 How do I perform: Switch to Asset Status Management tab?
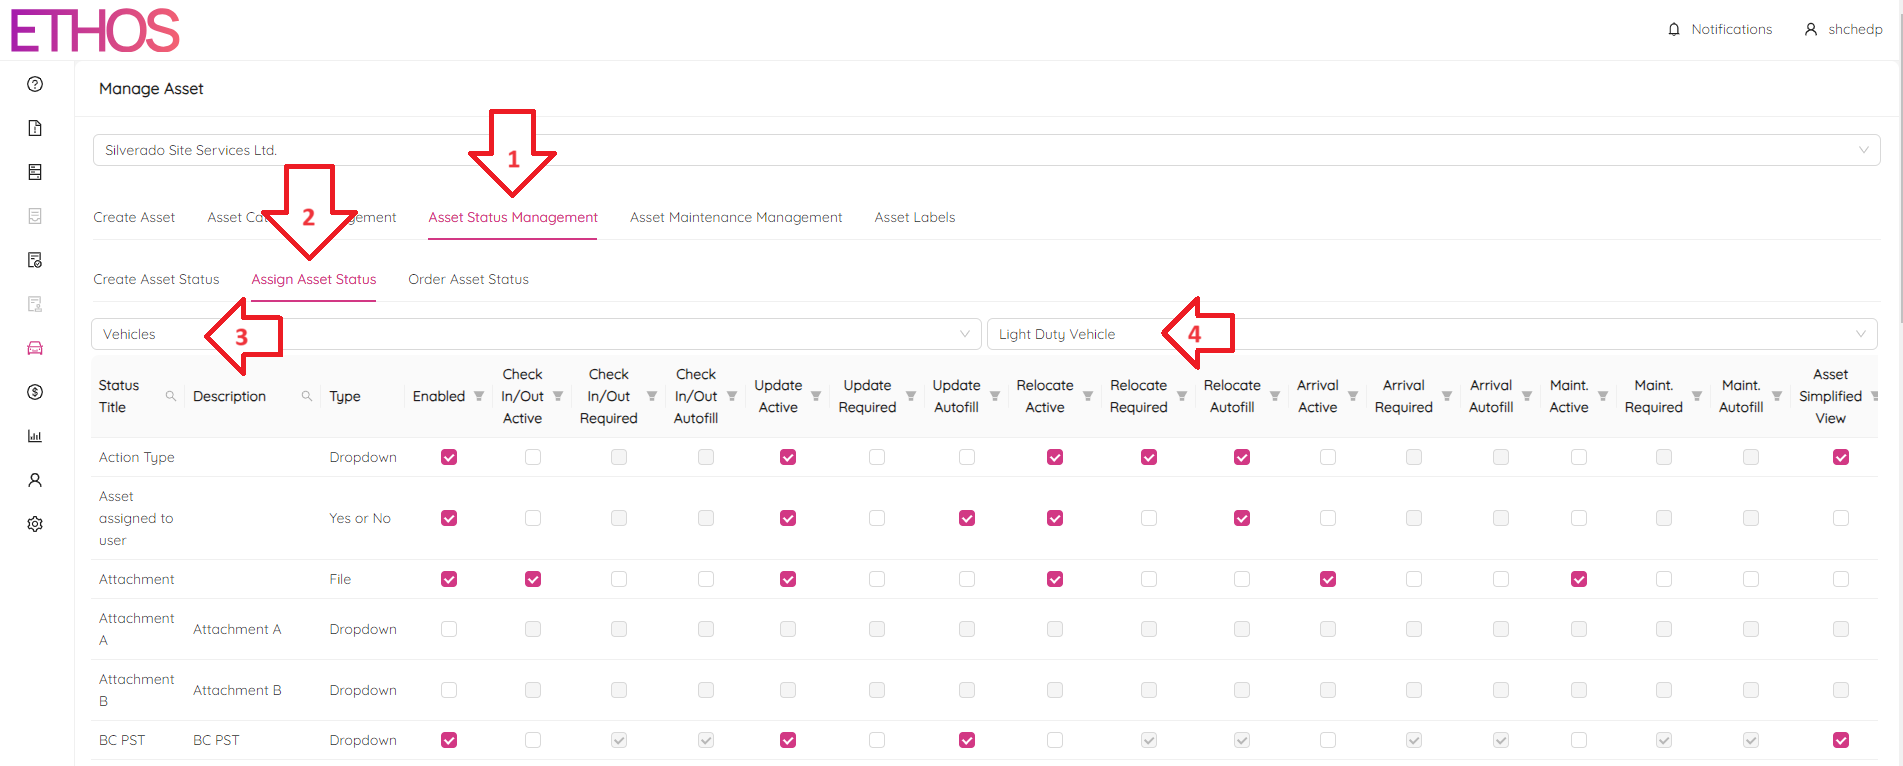point(513,217)
